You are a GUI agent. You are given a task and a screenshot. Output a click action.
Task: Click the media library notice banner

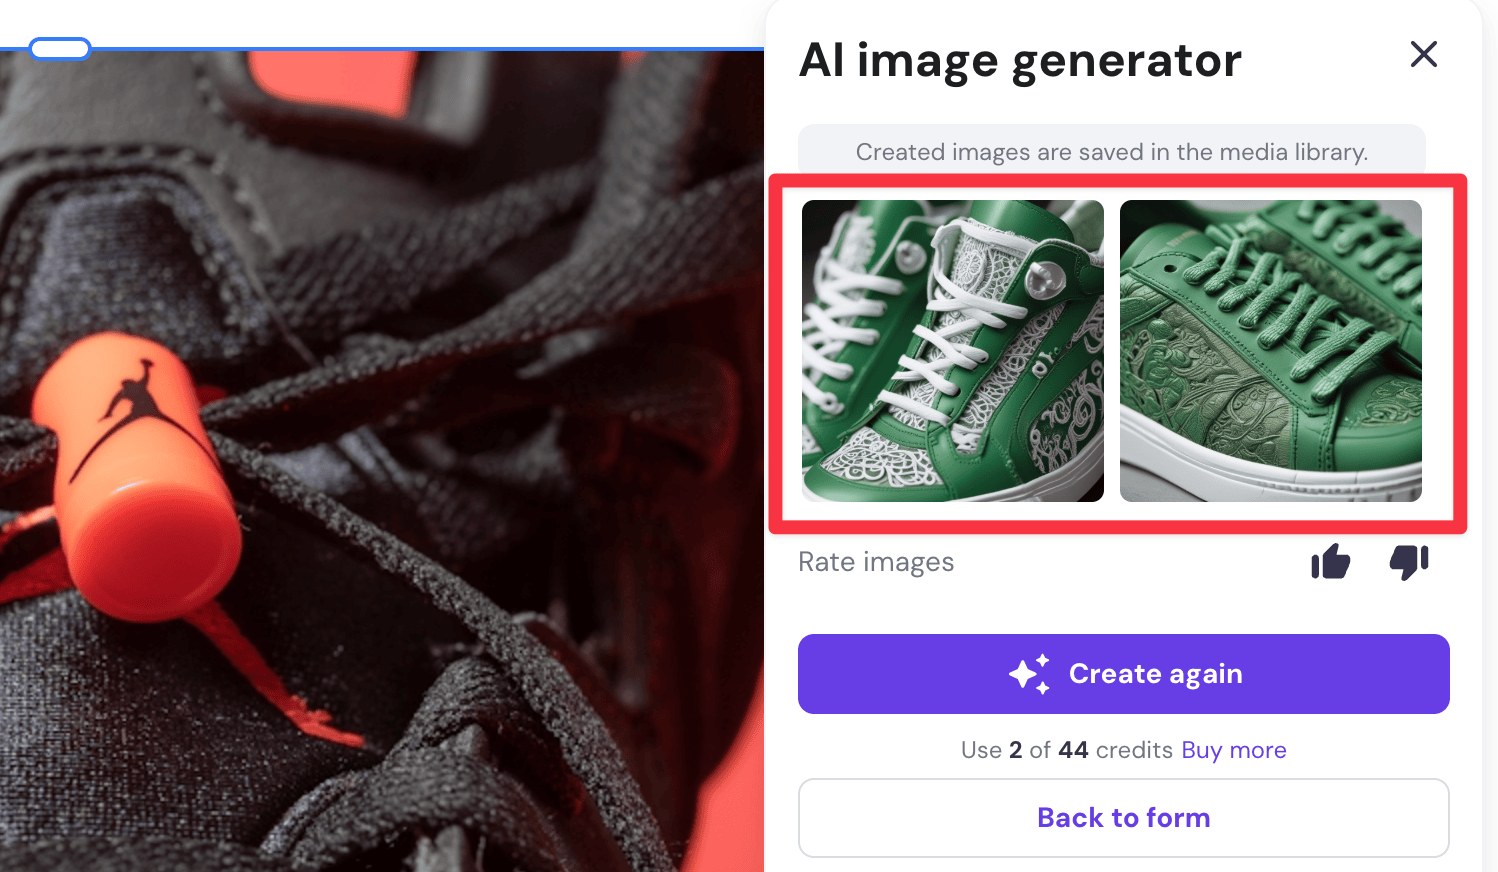[1111, 152]
